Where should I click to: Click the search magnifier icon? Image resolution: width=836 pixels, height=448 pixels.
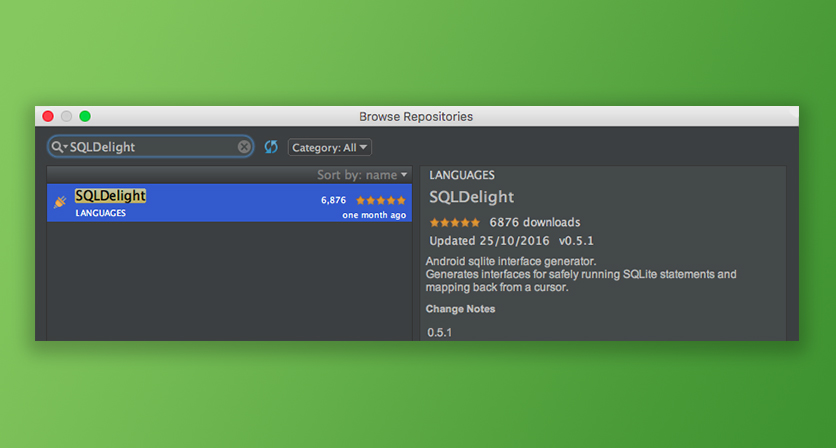point(57,147)
